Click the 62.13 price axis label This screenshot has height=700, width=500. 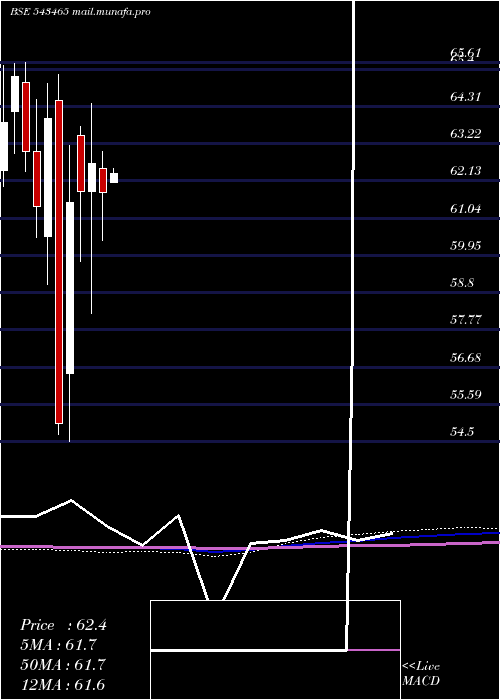coord(466,171)
